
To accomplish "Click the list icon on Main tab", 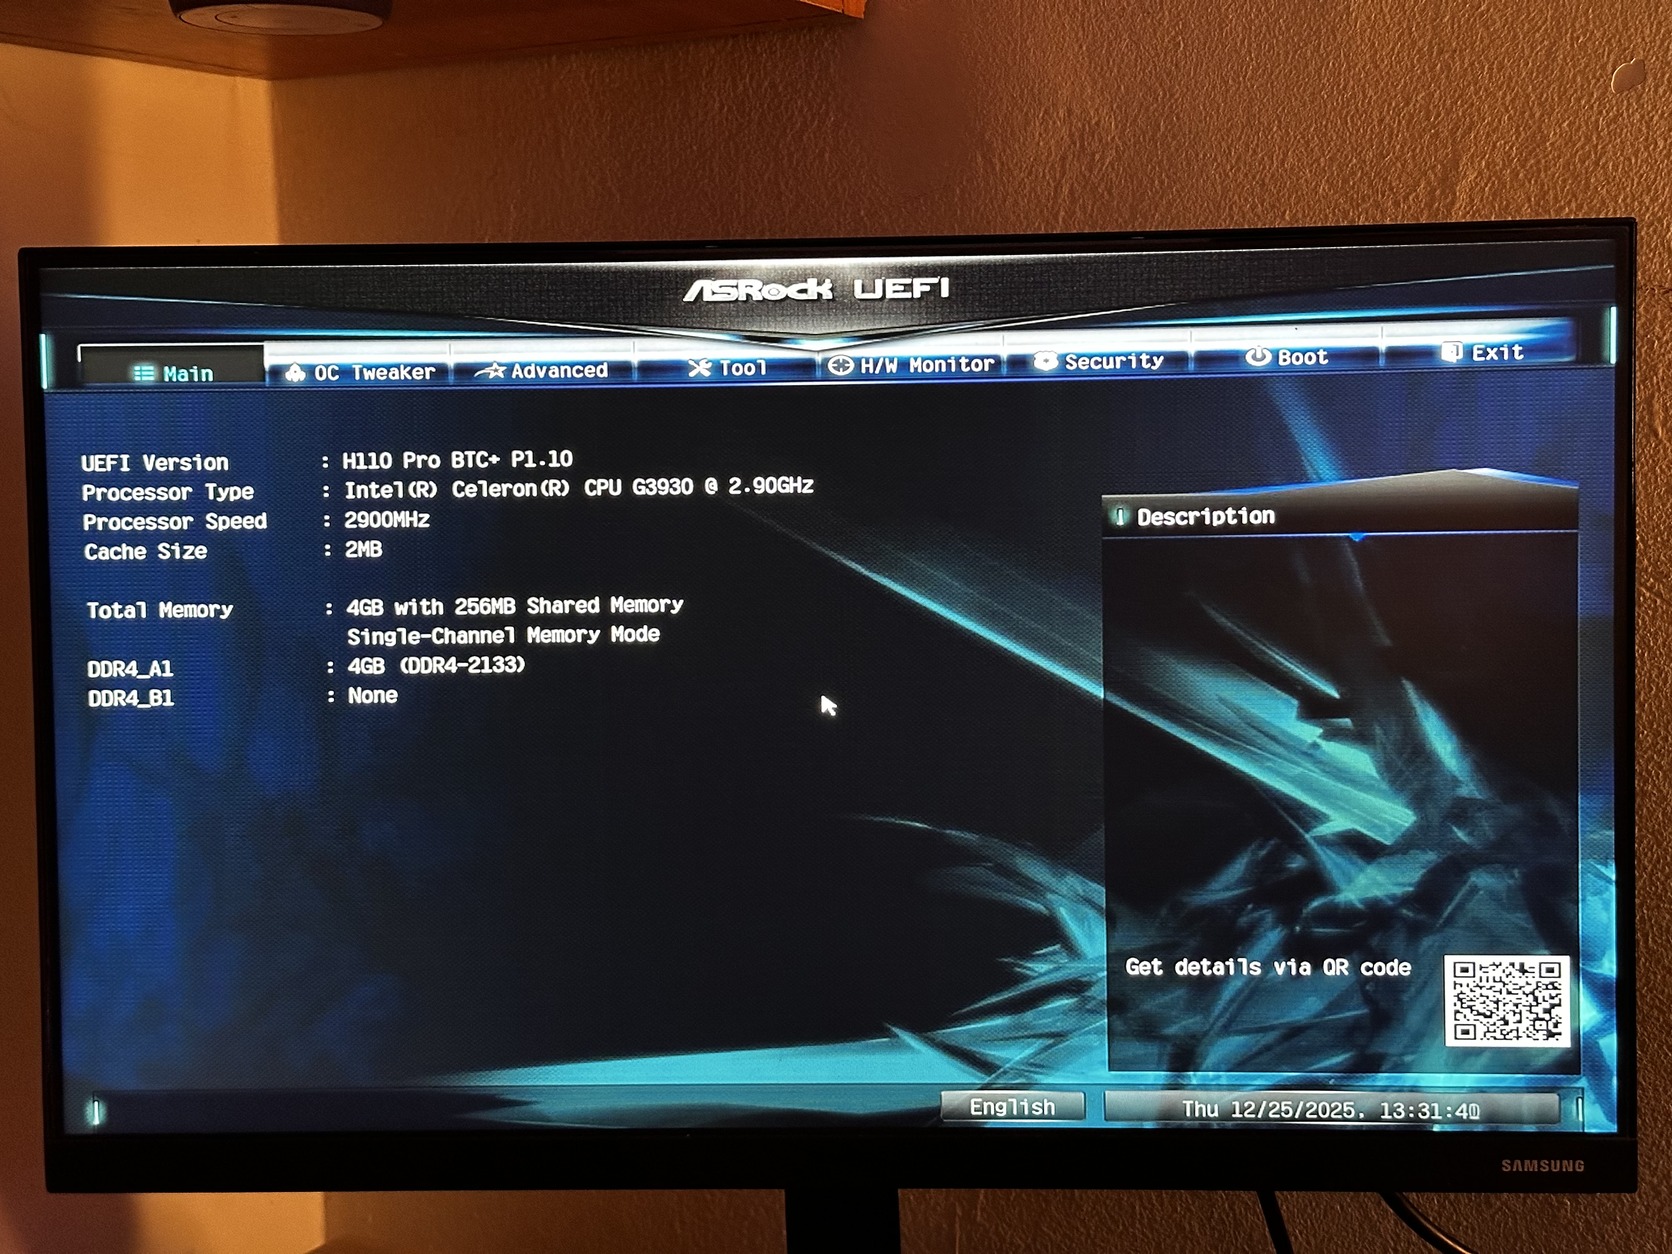I will (x=141, y=373).
